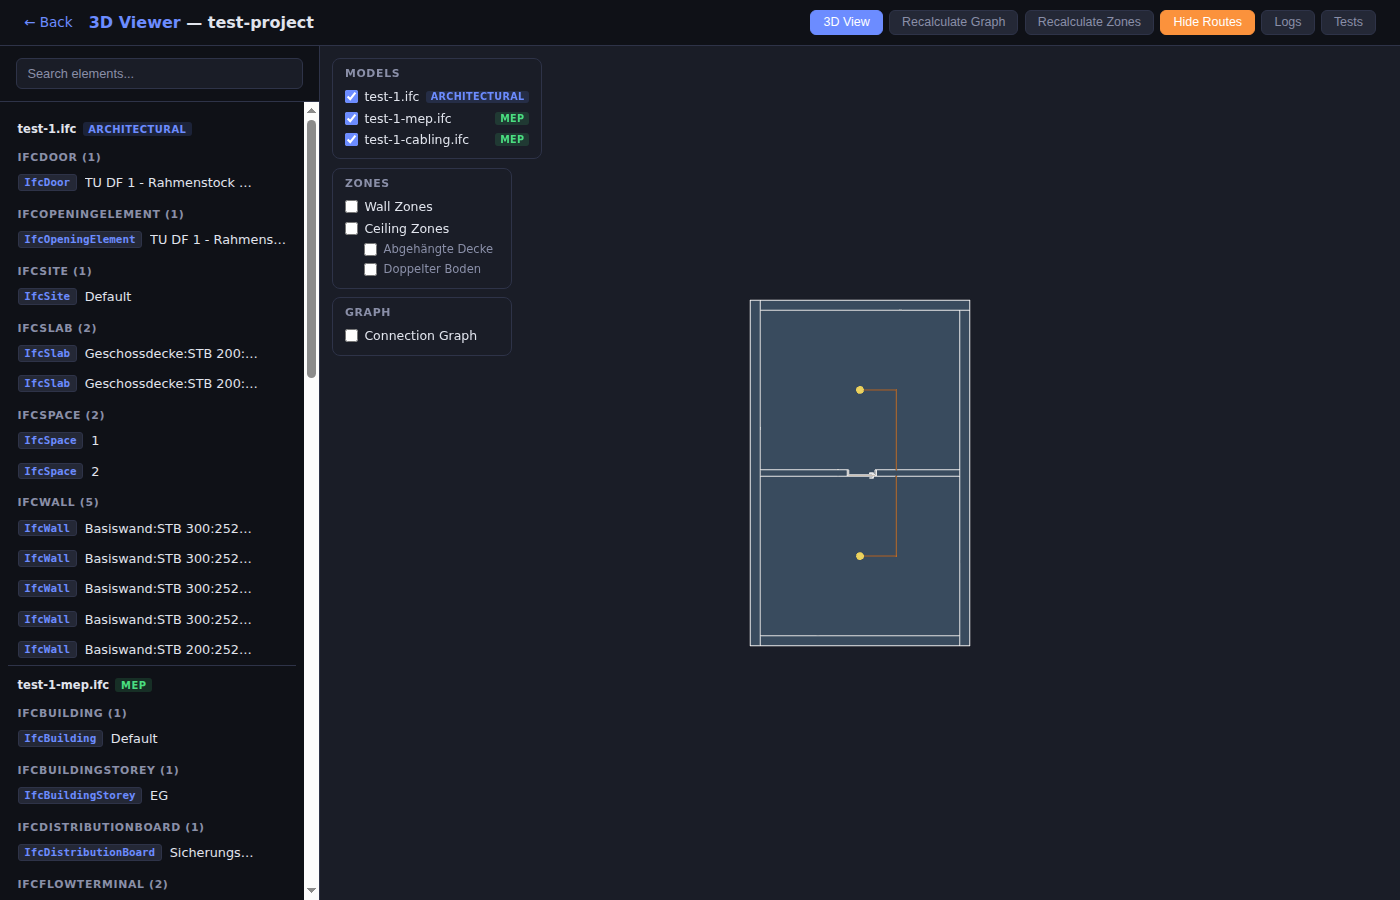Click the IFCWALL (5) group header
1400x900 pixels.
click(58, 502)
